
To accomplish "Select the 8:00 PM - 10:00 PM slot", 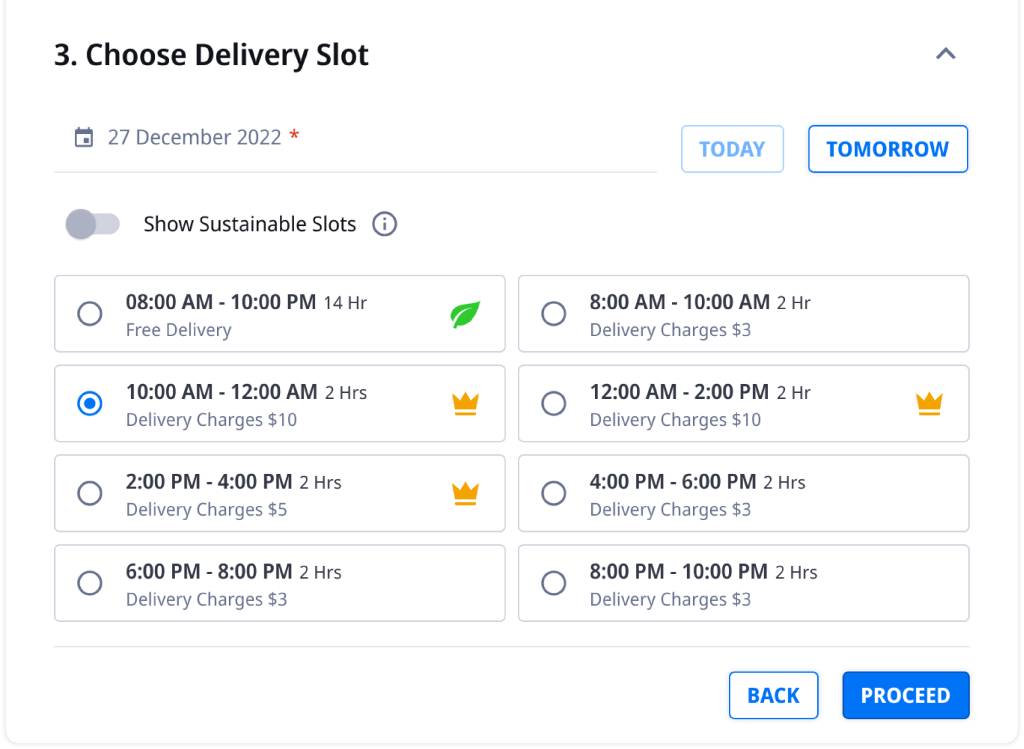I will click(554, 582).
